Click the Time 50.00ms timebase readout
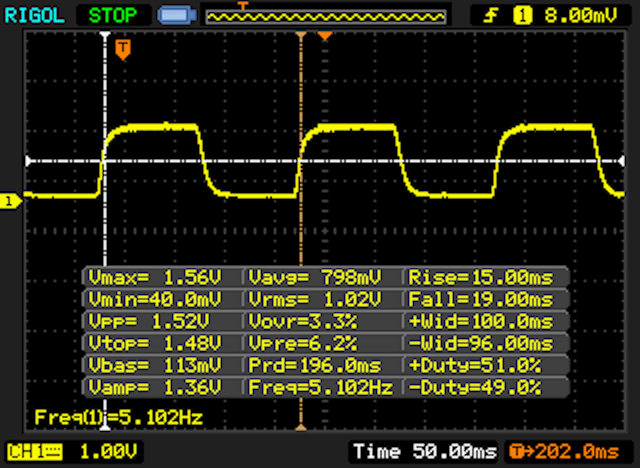640x468 pixels. [x=425, y=452]
